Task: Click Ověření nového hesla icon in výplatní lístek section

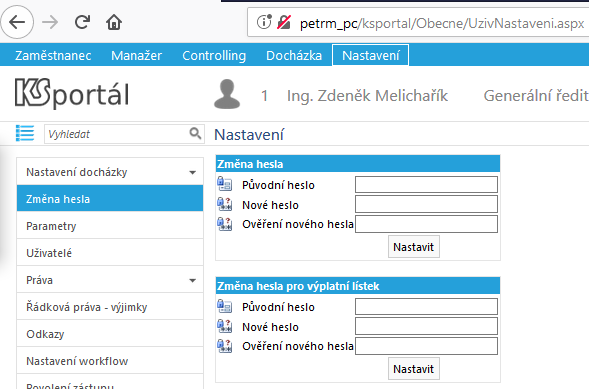Action: tap(225, 346)
